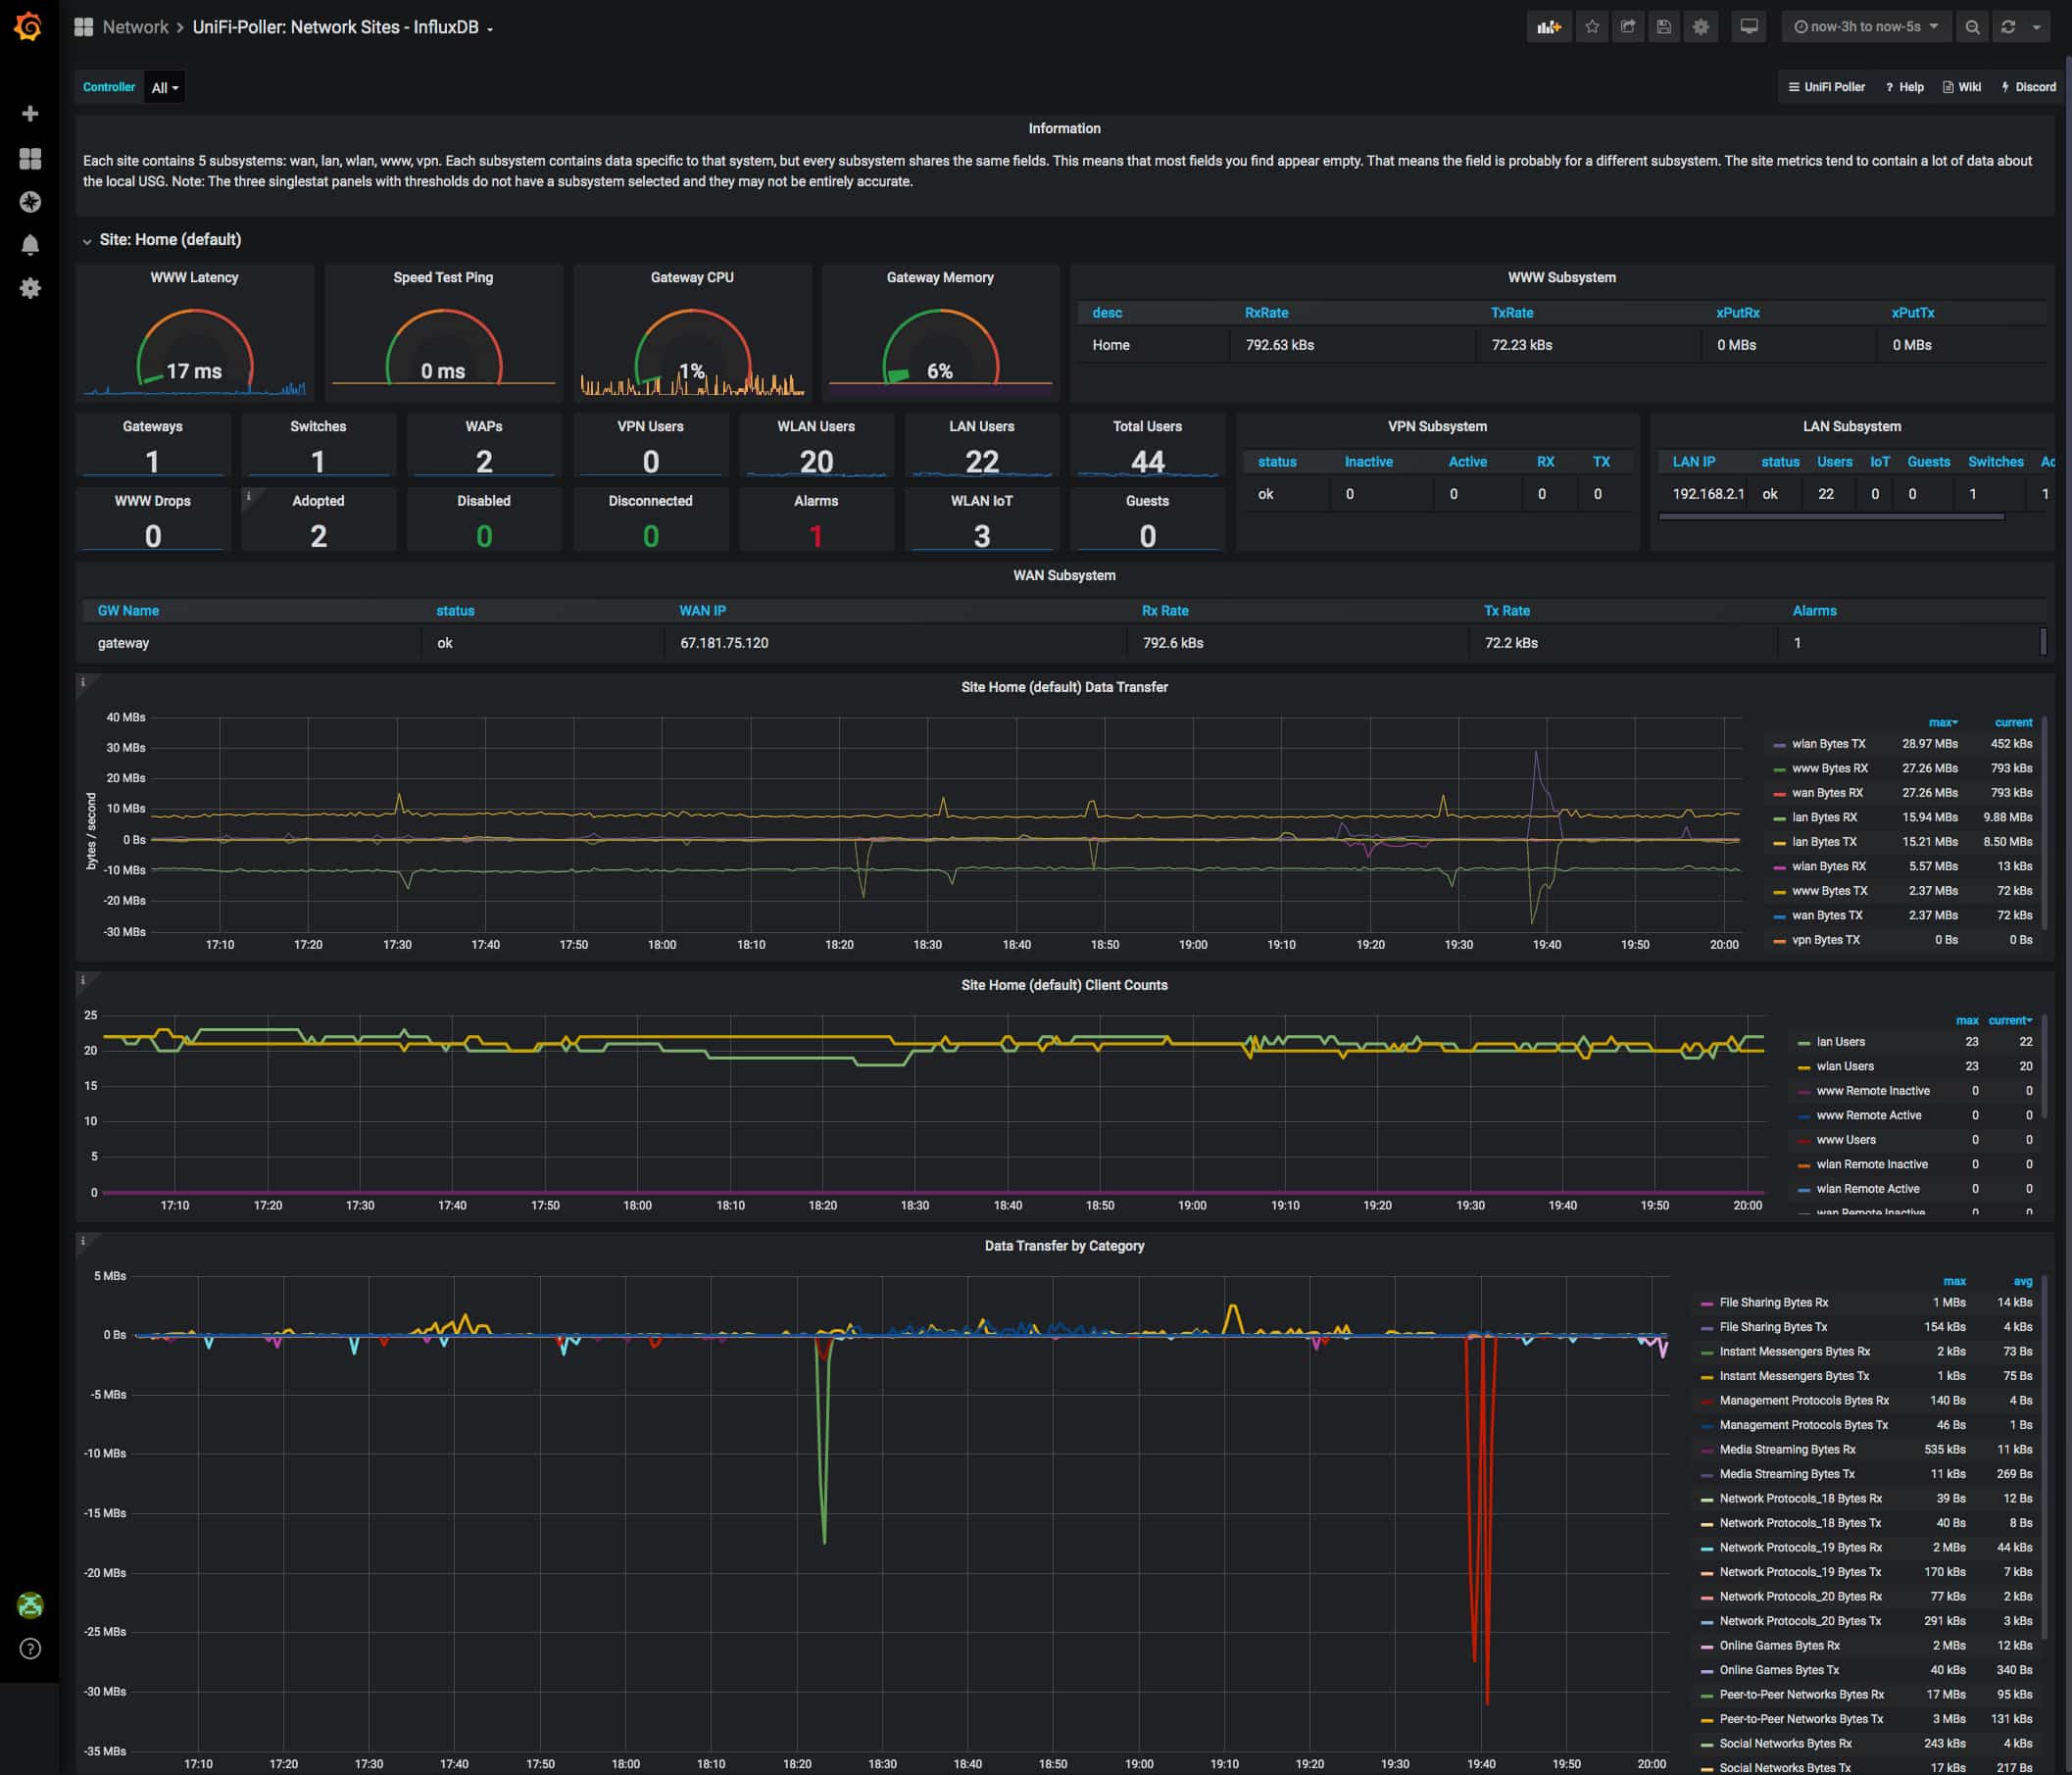
Task: Open refresh interval dropdown arrow
Action: pyautogui.click(x=2037, y=27)
